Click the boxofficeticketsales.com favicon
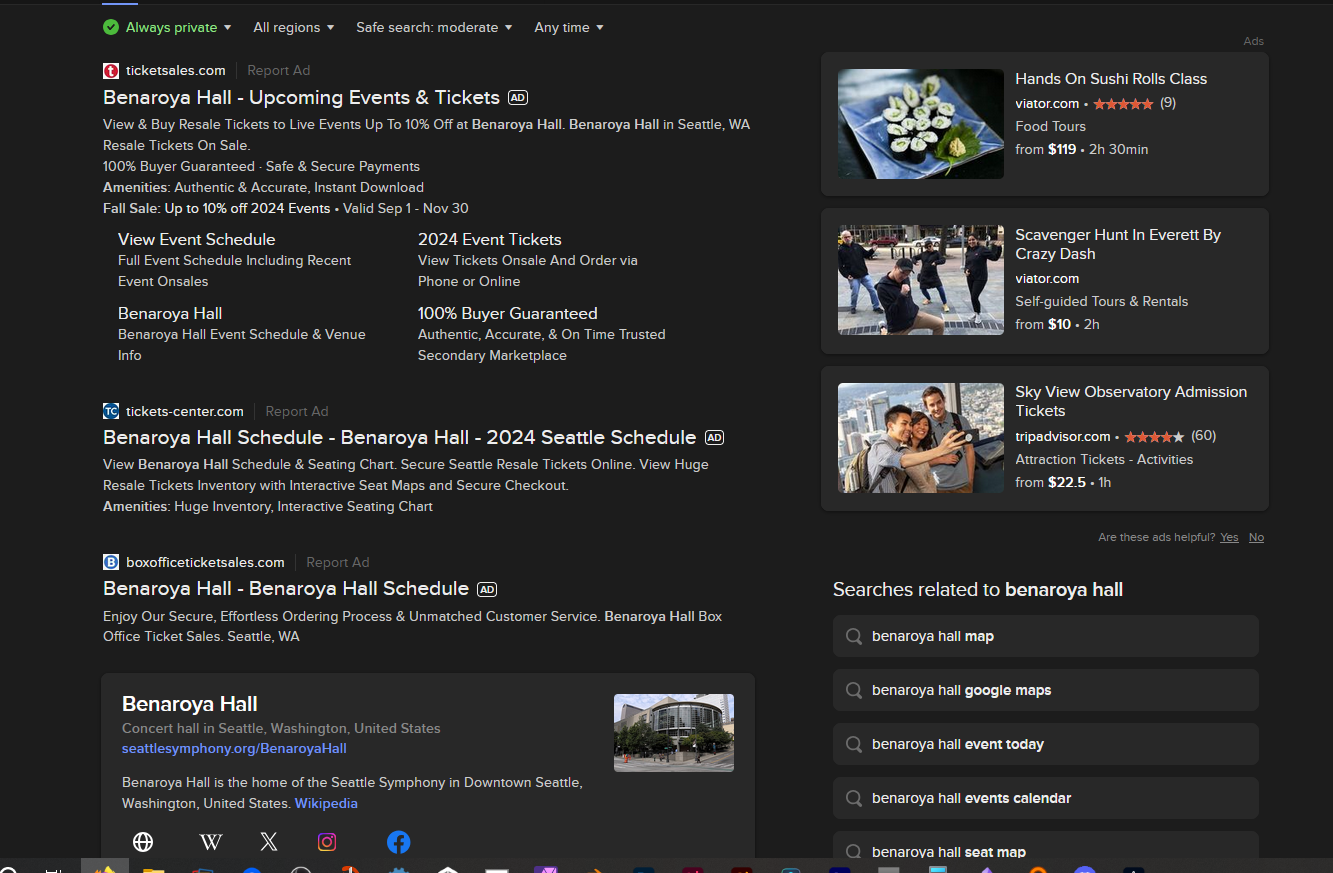 tap(111, 562)
